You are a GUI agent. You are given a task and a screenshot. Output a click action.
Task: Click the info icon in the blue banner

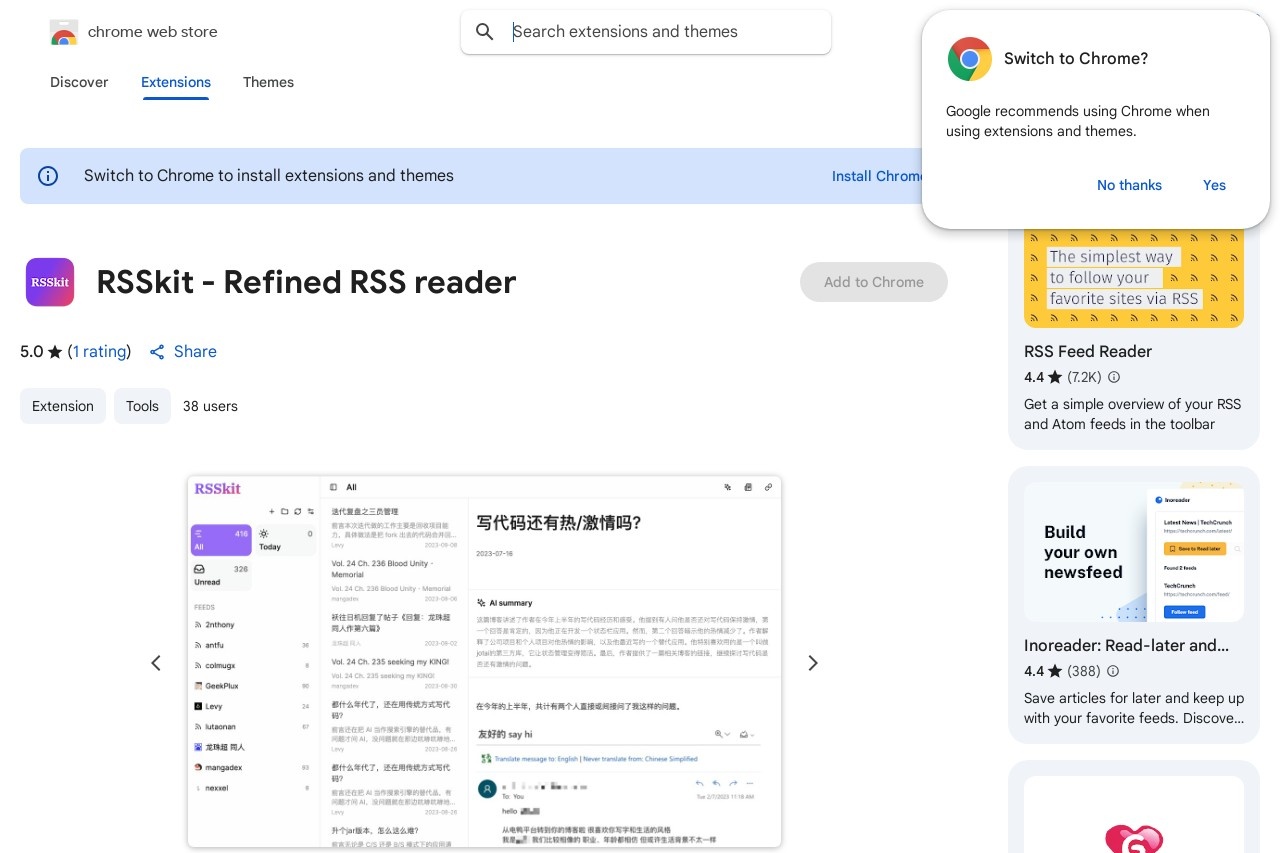[x=48, y=176]
